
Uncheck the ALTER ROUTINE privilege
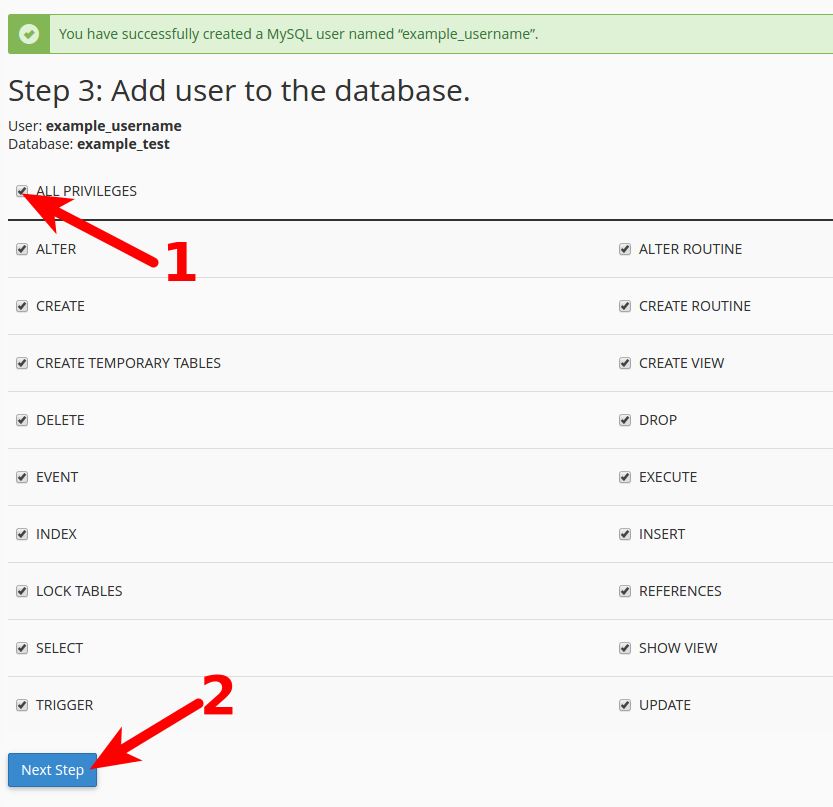point(625,249)
